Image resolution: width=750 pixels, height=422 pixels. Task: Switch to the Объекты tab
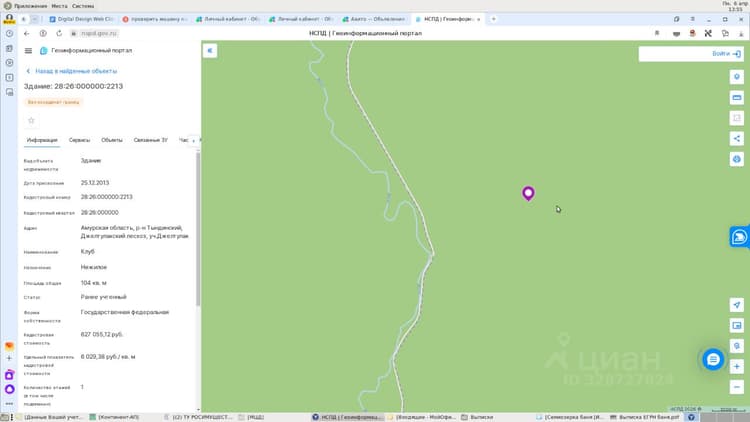coord(111,140)
